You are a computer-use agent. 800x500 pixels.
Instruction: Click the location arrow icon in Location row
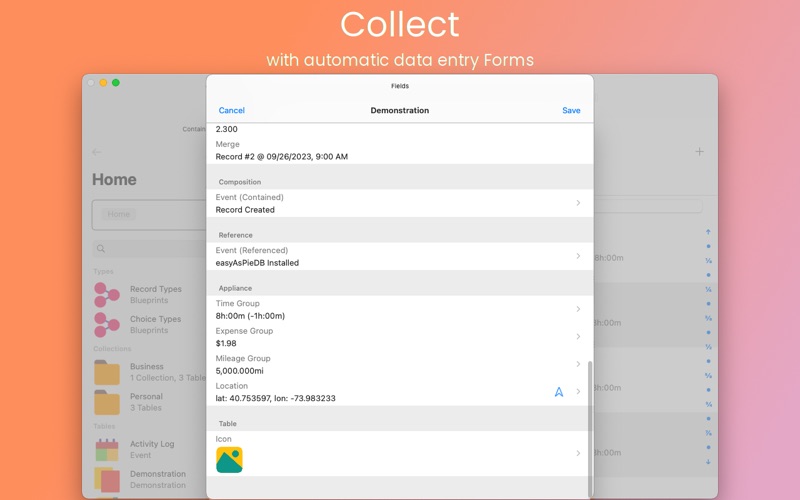point(558,392)
